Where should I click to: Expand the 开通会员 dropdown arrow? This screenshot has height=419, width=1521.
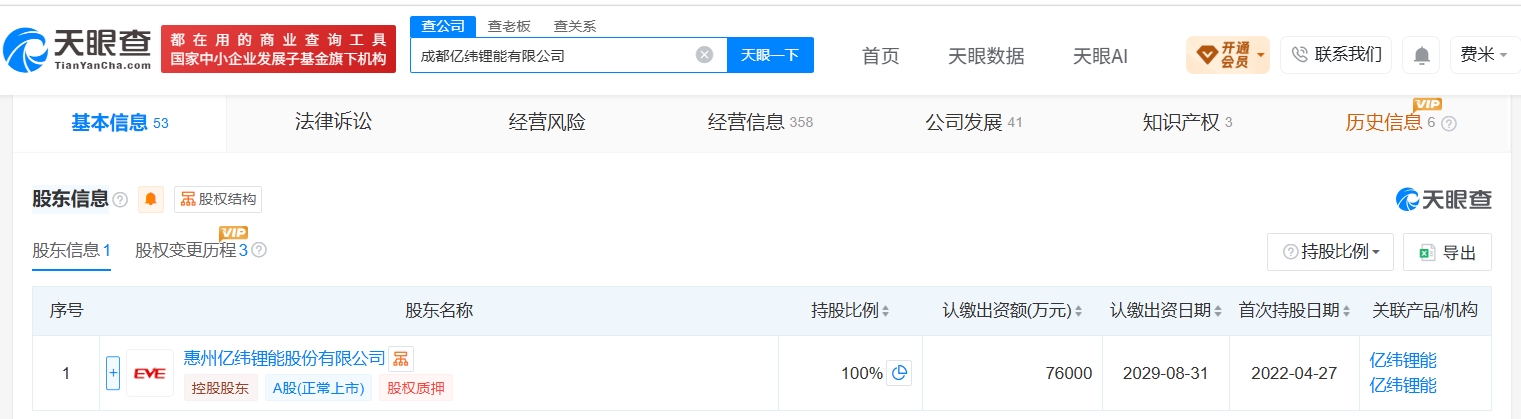(x=1261, y=55)
